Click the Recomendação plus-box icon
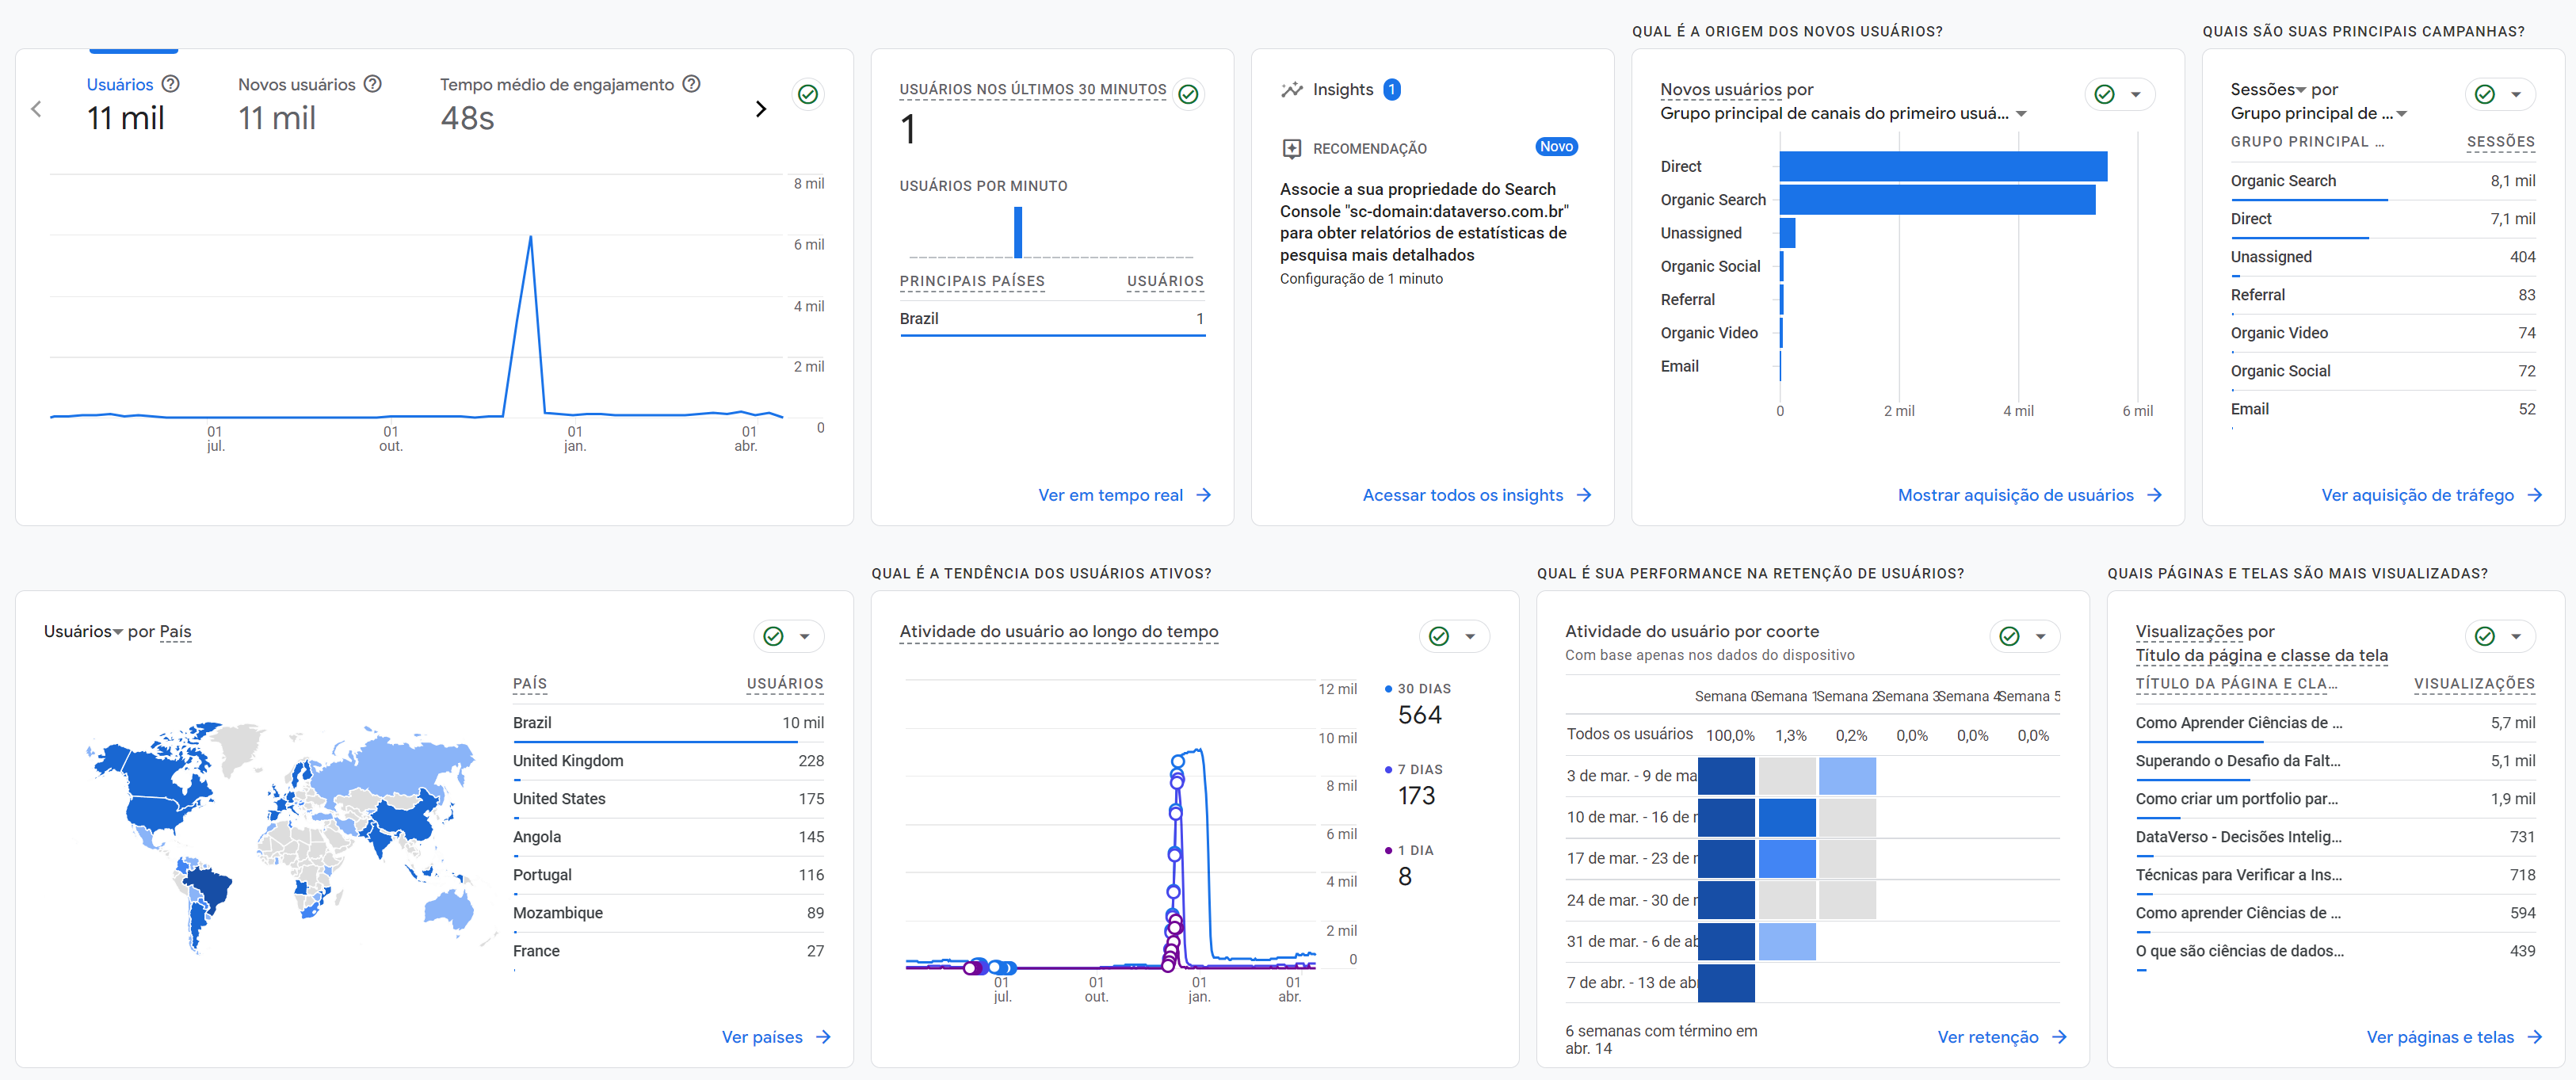 (1292, 149)
